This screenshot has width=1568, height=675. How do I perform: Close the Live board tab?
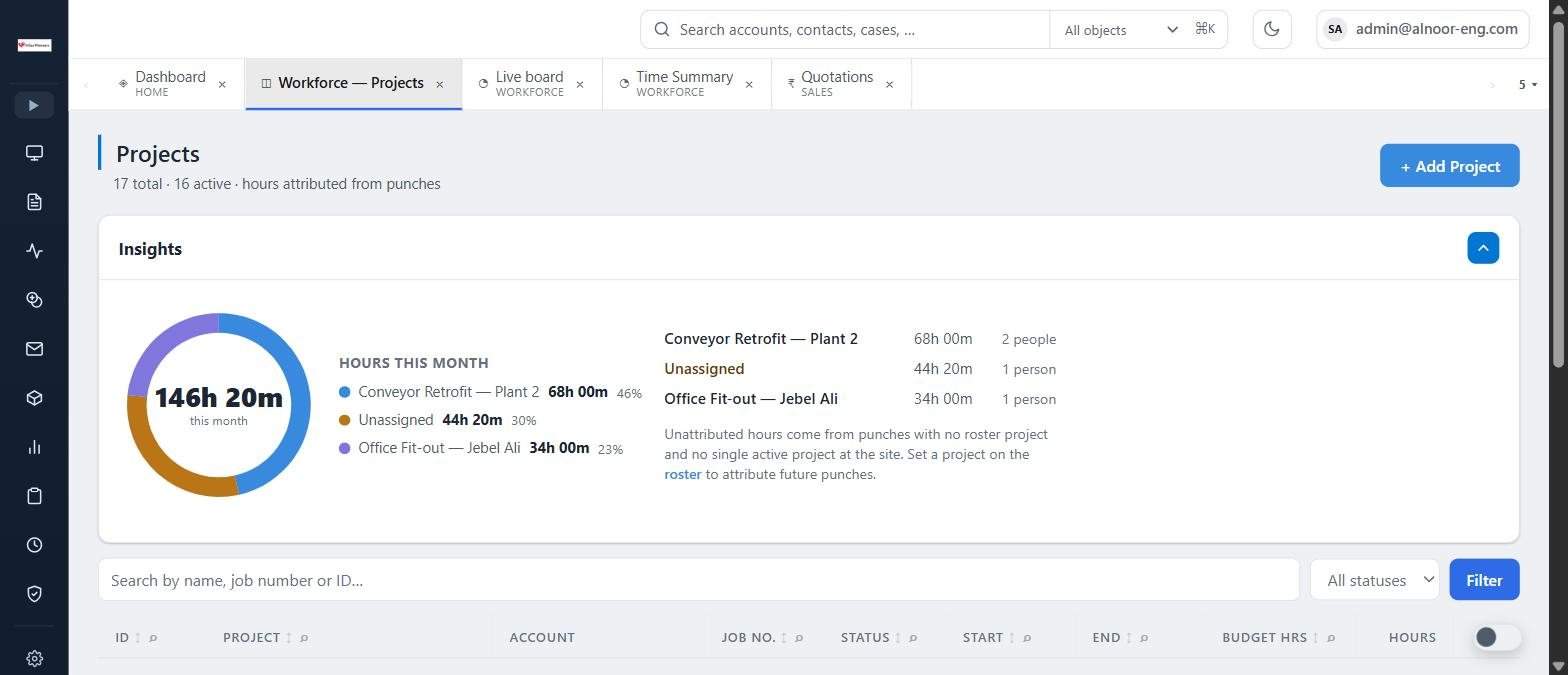coord(580,85)
